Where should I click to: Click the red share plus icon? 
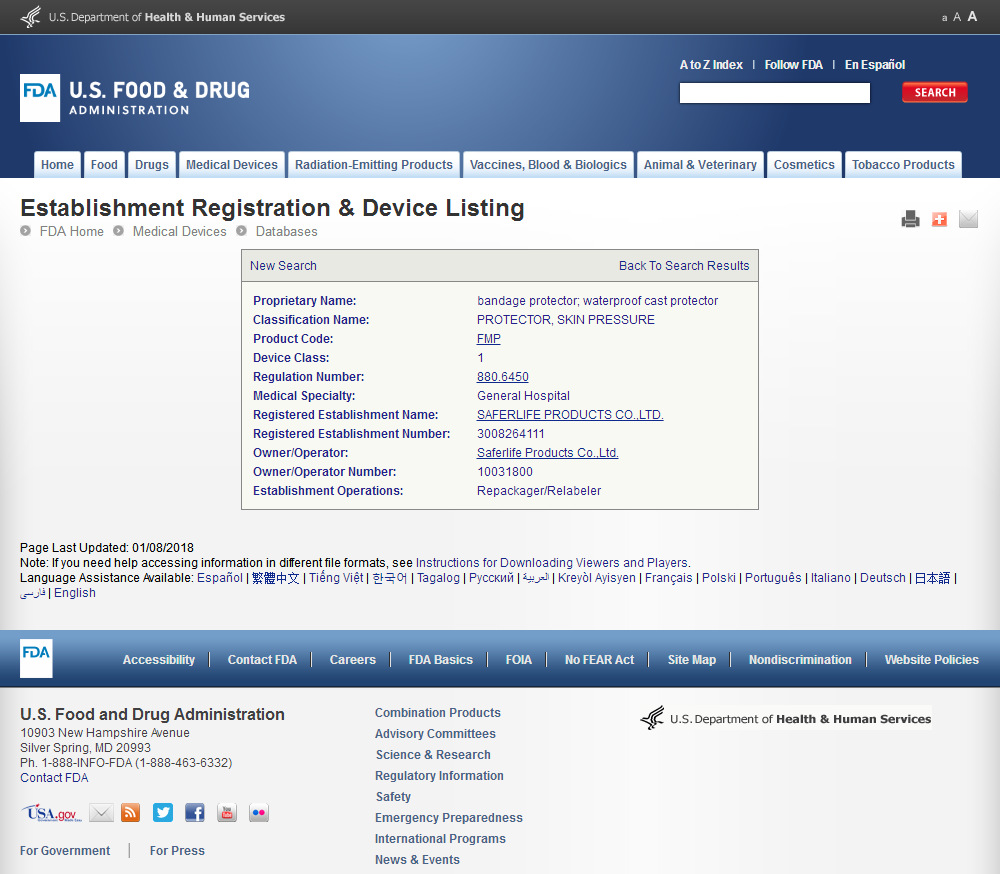point(939,219)
